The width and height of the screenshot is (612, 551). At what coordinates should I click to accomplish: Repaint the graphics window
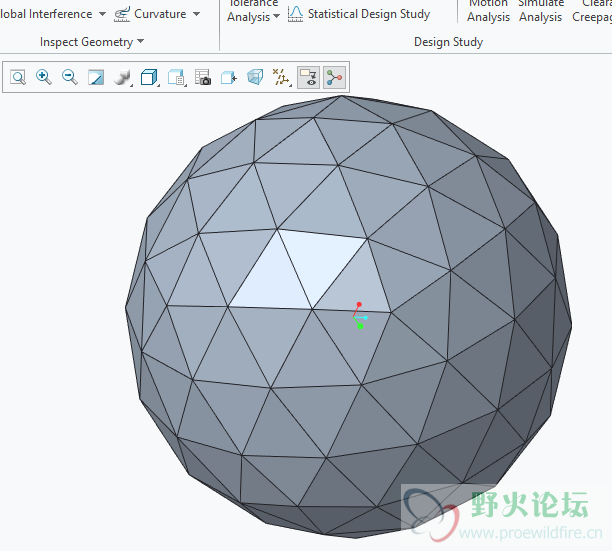[x=96, y=77]
